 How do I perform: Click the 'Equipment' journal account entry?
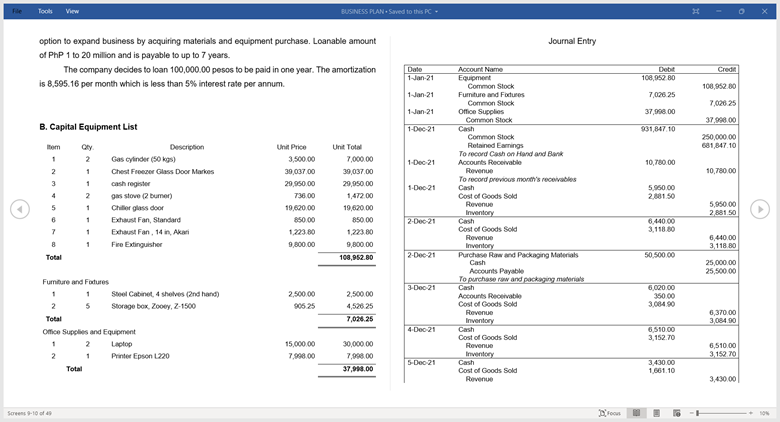tap(475, 78)
